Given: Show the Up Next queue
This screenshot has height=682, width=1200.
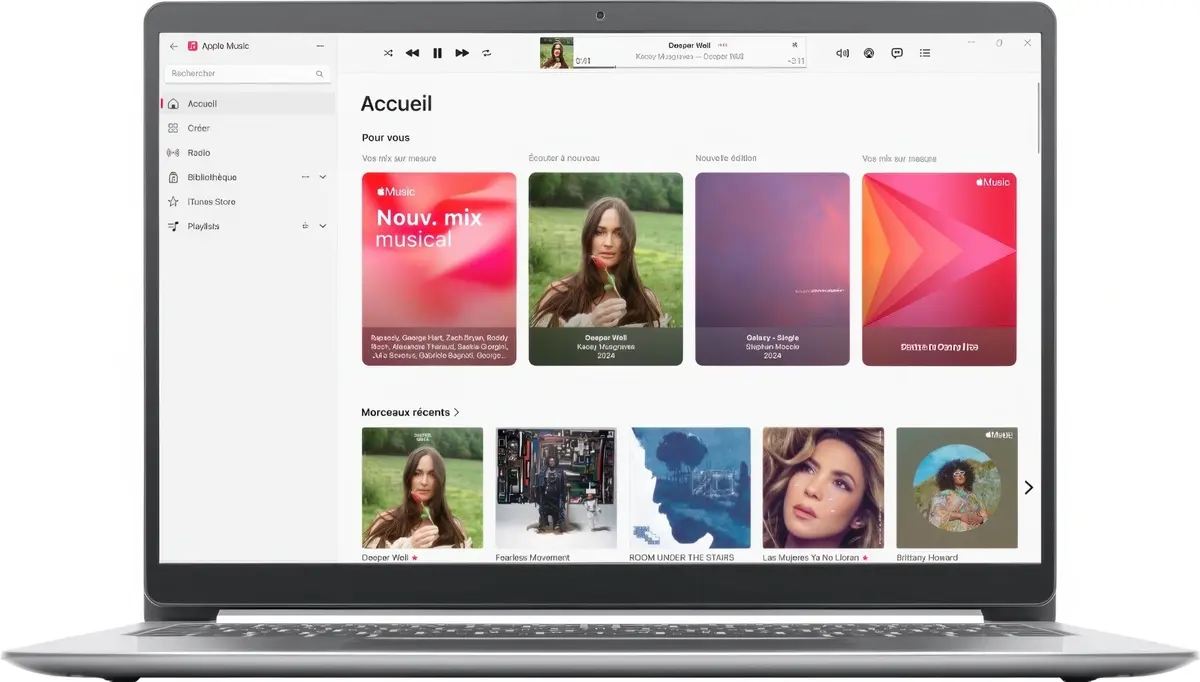Looking at the screenshot, I should point(925,53).
